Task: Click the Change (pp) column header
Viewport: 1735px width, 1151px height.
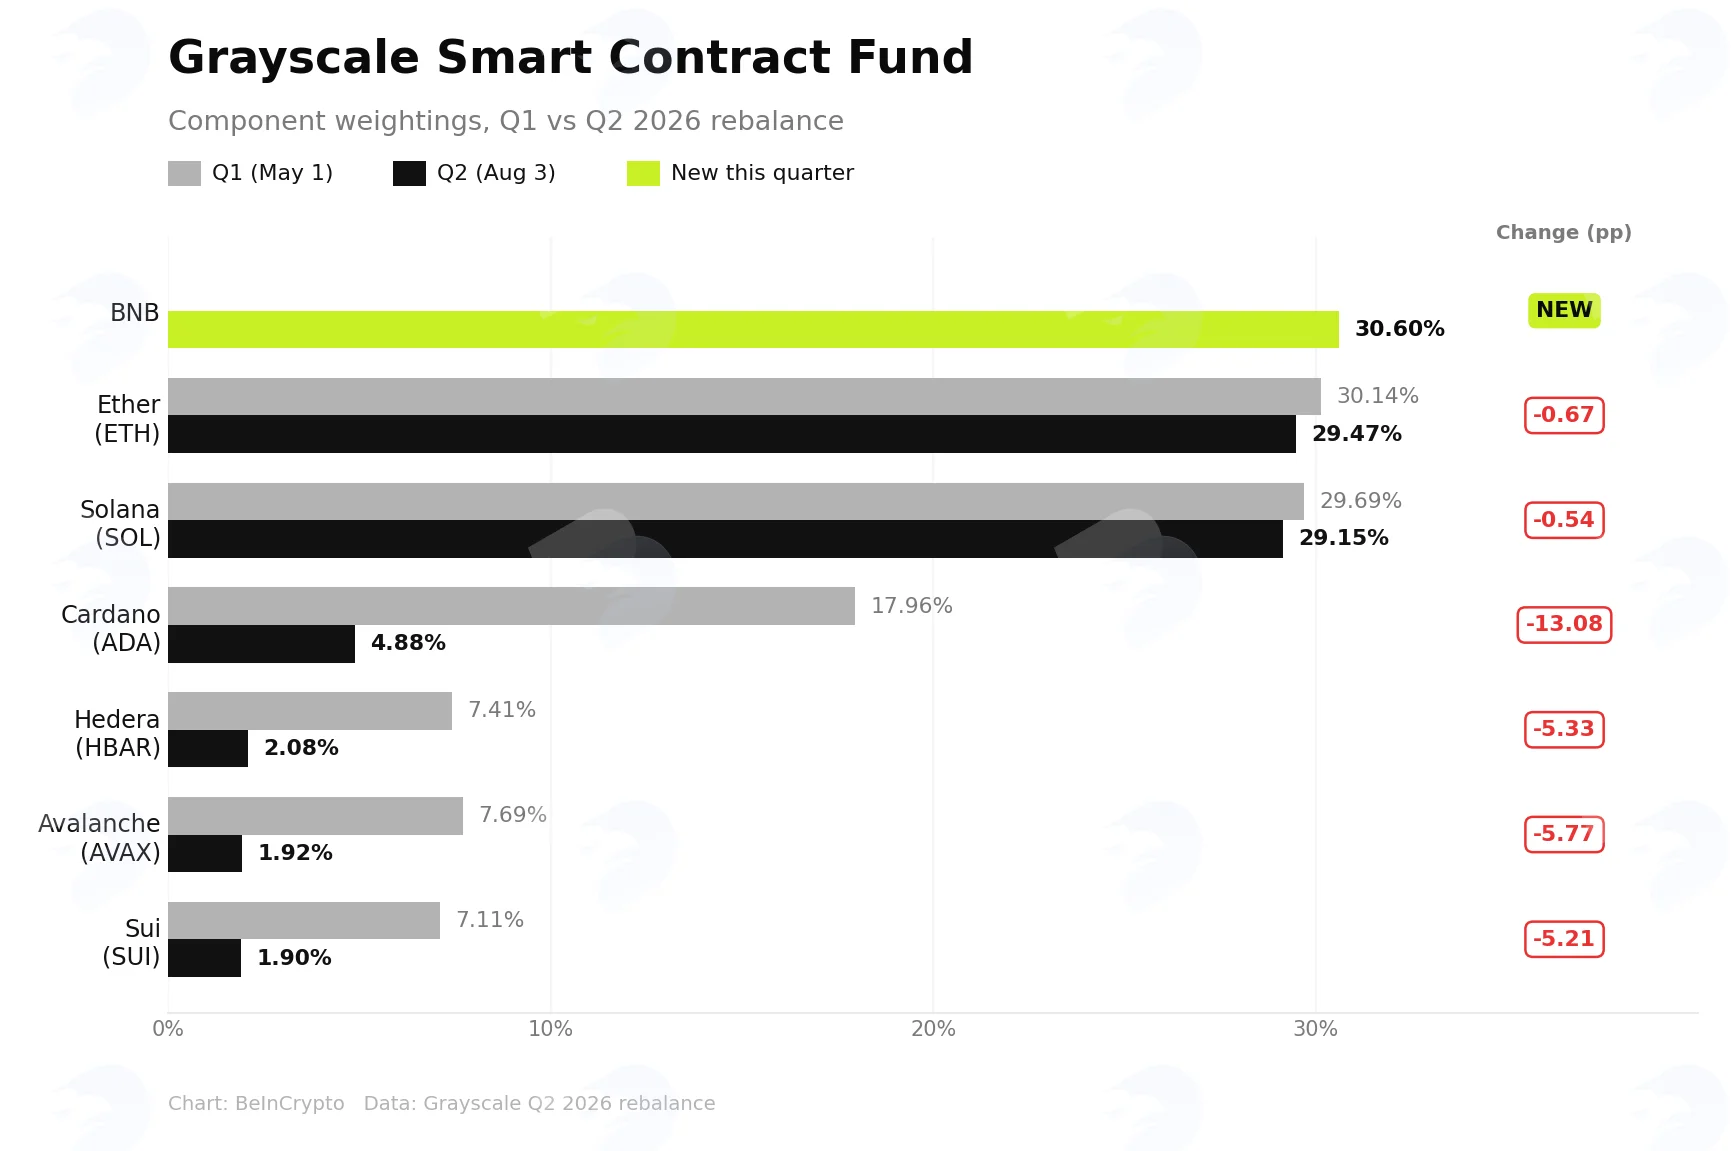Action: (x=1564, y=232)
